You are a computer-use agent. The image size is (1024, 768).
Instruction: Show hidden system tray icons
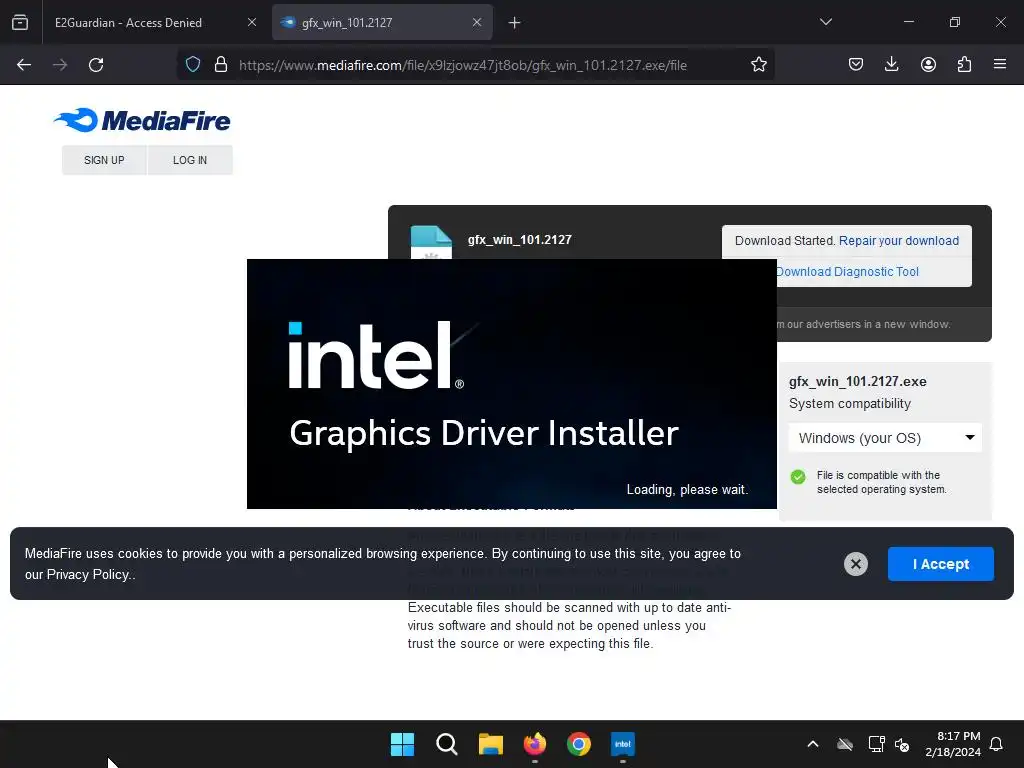point(812,744)
